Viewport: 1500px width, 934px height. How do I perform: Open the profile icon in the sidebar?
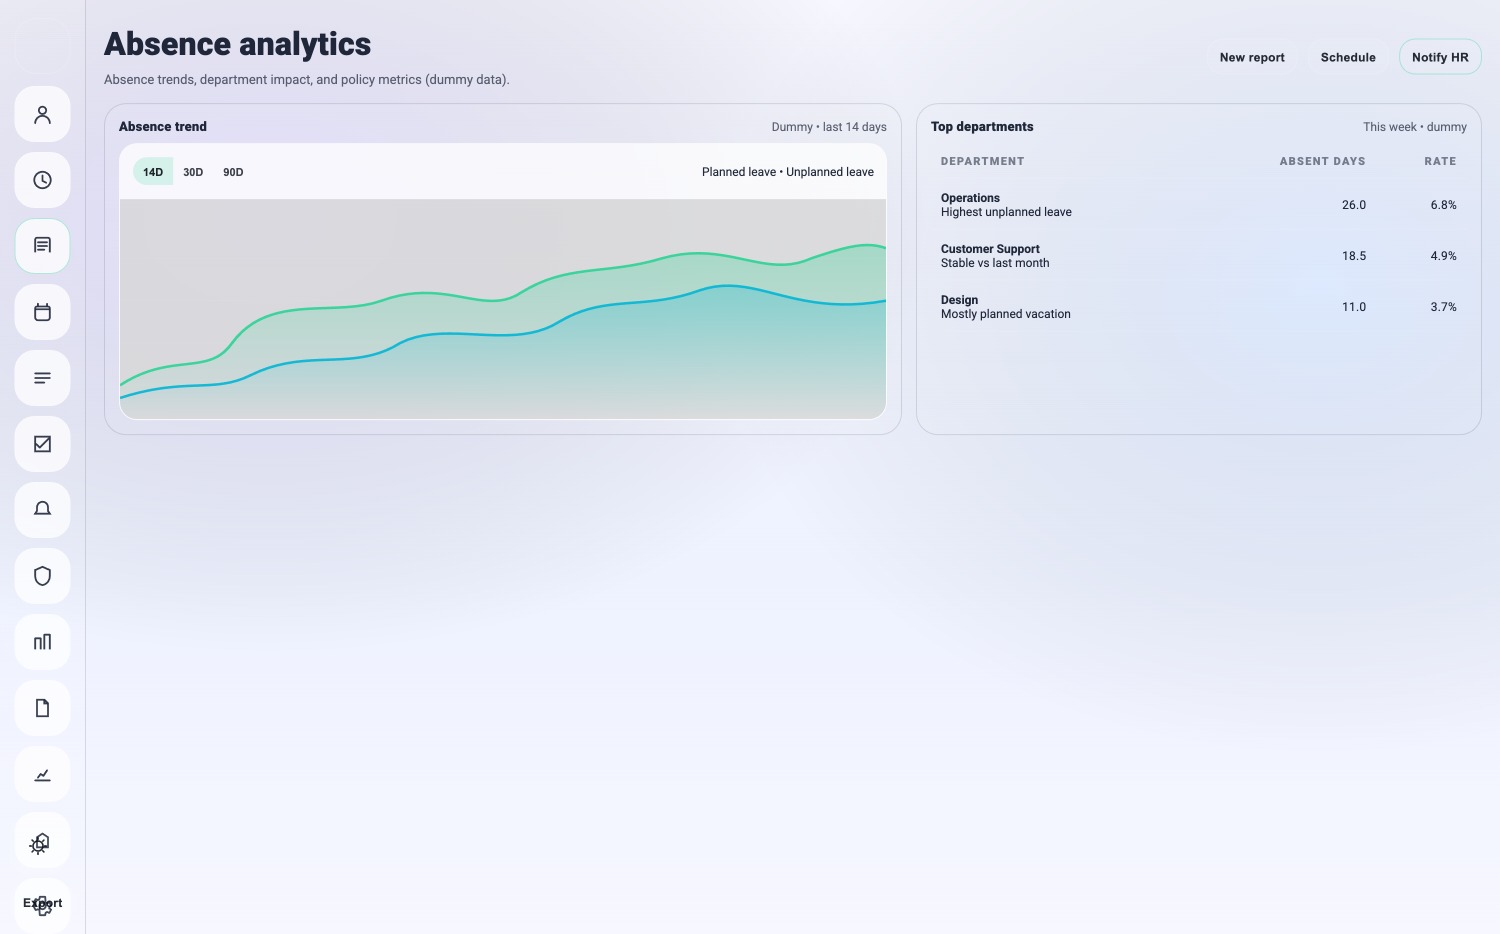tap(42, 114)
